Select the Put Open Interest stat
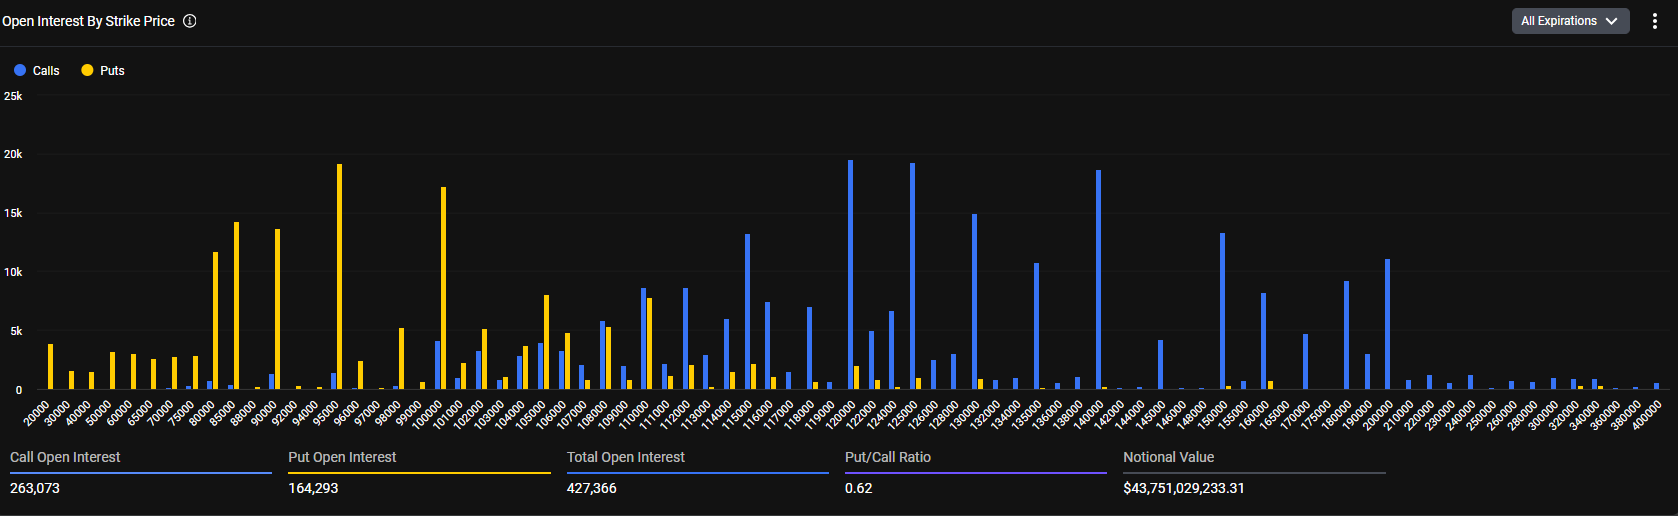Screen dimensions: 1678x516 [x=342, y=457]
